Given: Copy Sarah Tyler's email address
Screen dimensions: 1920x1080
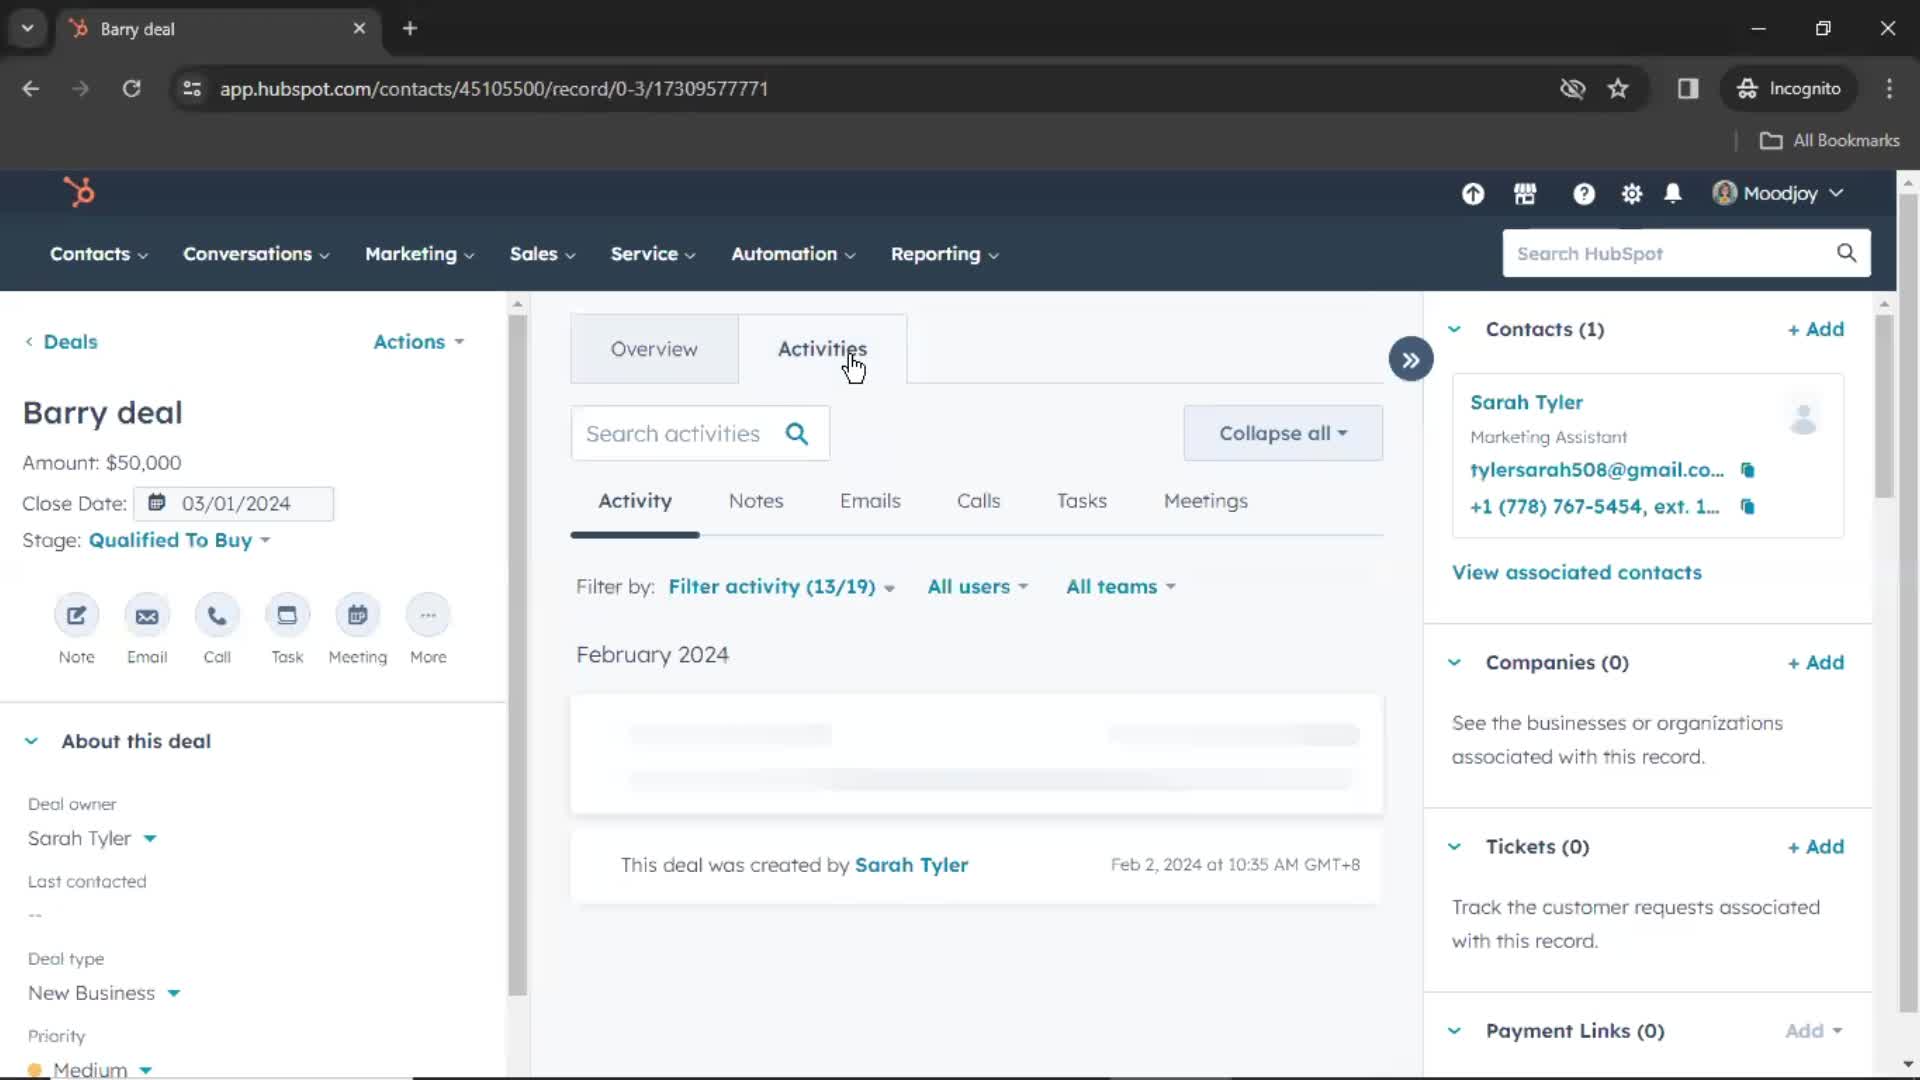Looking at the screenshot, I should pos(1748,470).
